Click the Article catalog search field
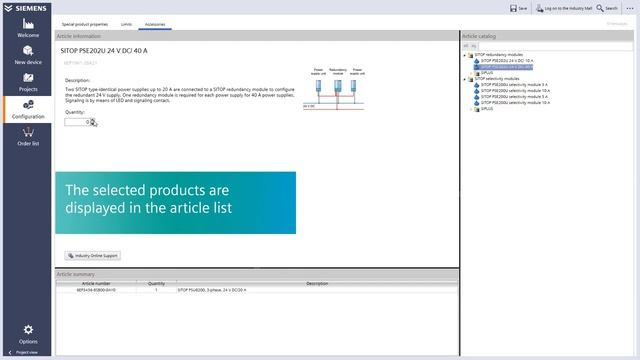This screenshot has width=640, height=360. point(556,46)
